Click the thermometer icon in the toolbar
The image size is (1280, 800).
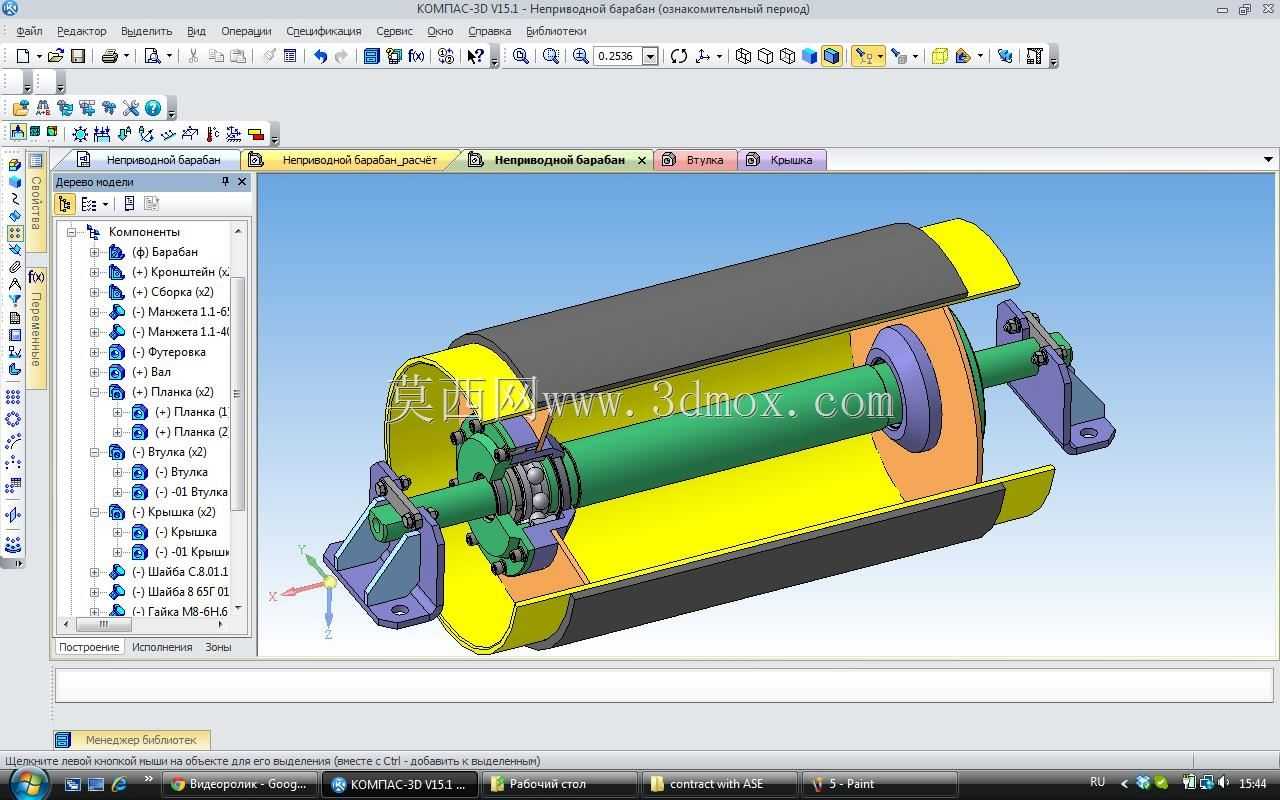click(x=212, y=134)
